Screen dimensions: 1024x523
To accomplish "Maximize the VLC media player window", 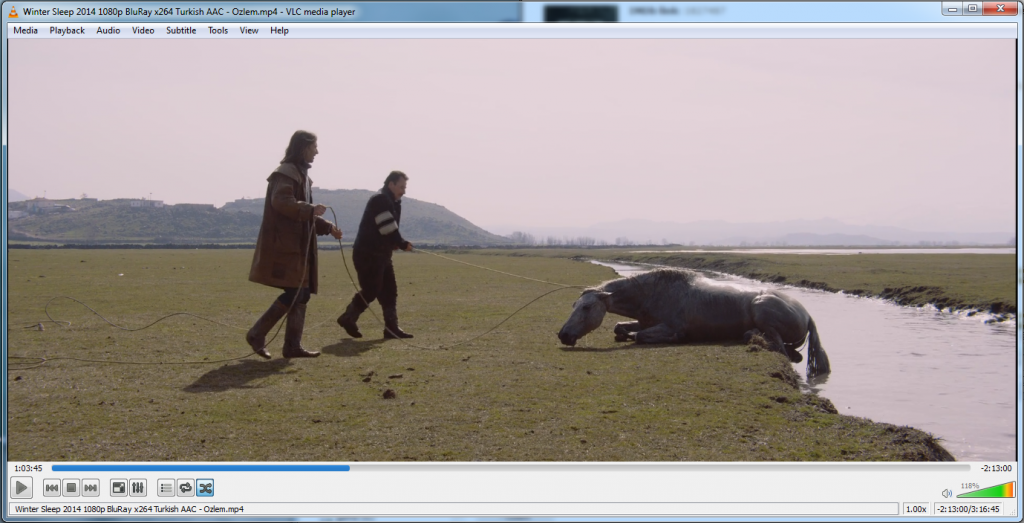I will 972,8.
